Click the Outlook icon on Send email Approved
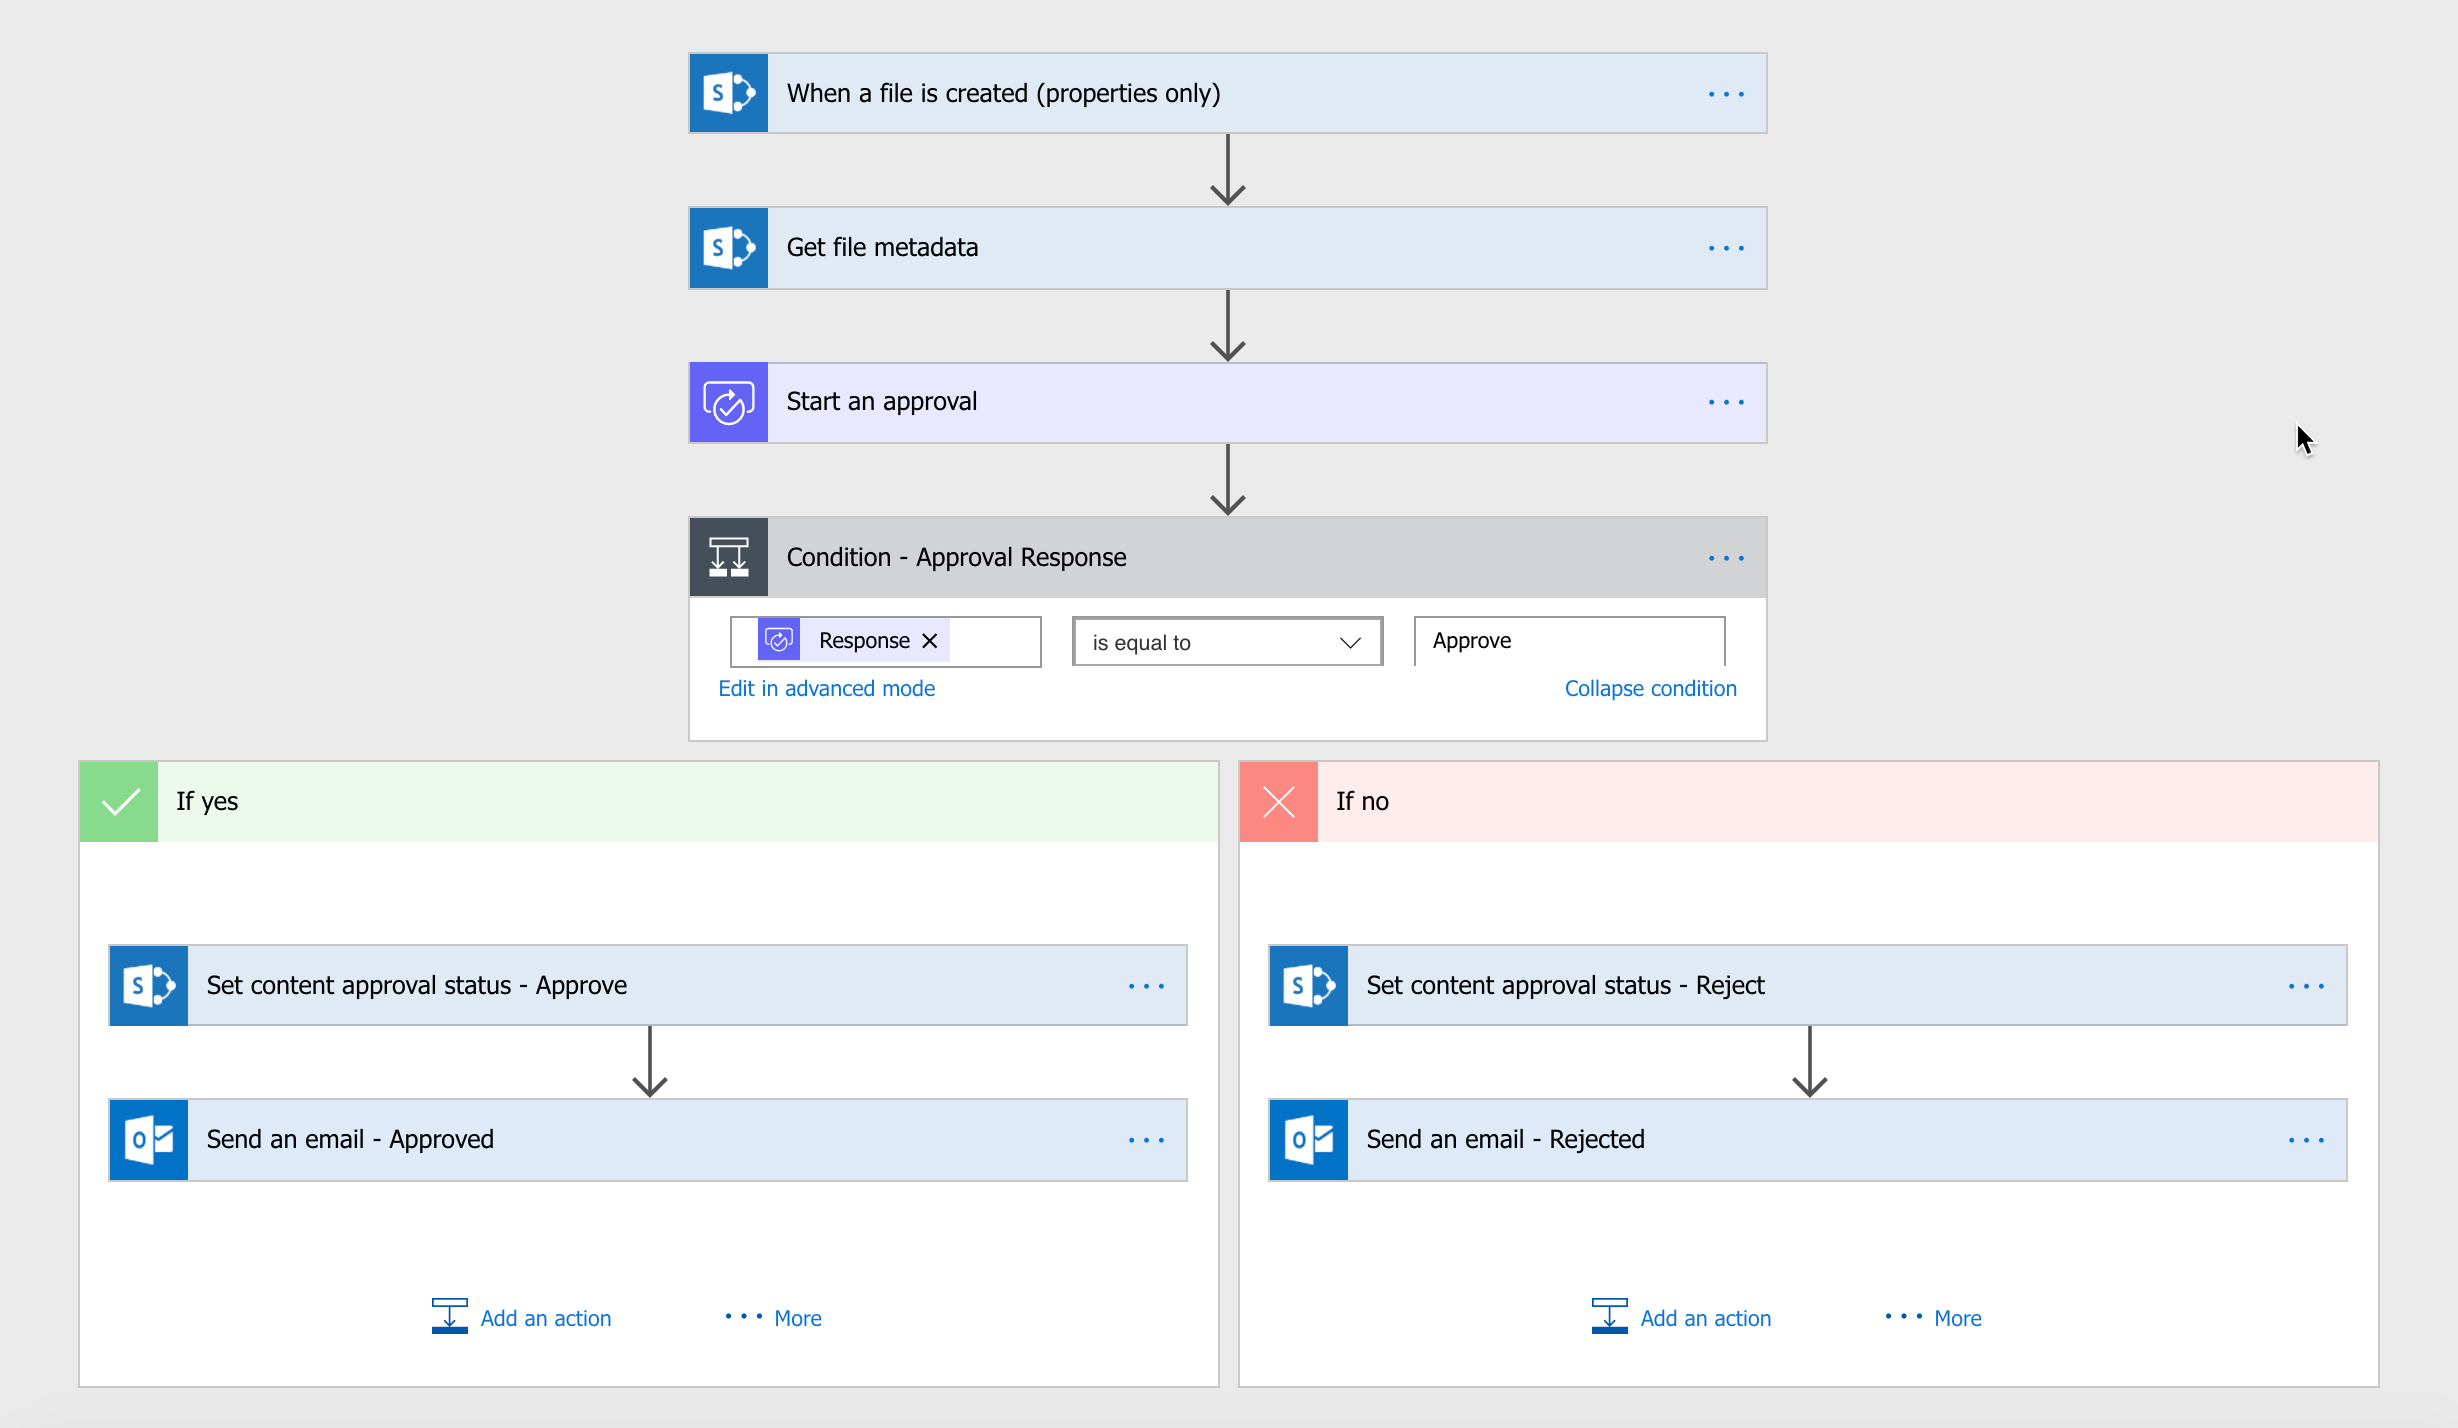 coord(151,1139)
